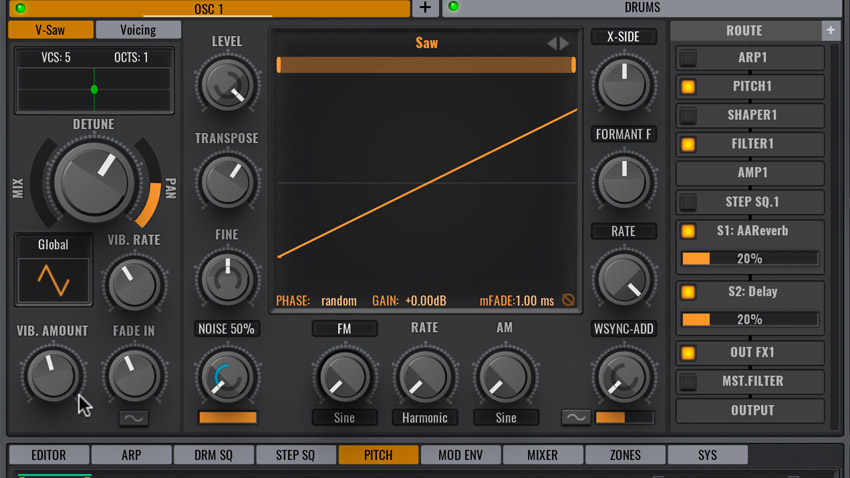850x478 pixels.
Task: Select the V-Saw oscillator tab
Action: coord(50,30)
